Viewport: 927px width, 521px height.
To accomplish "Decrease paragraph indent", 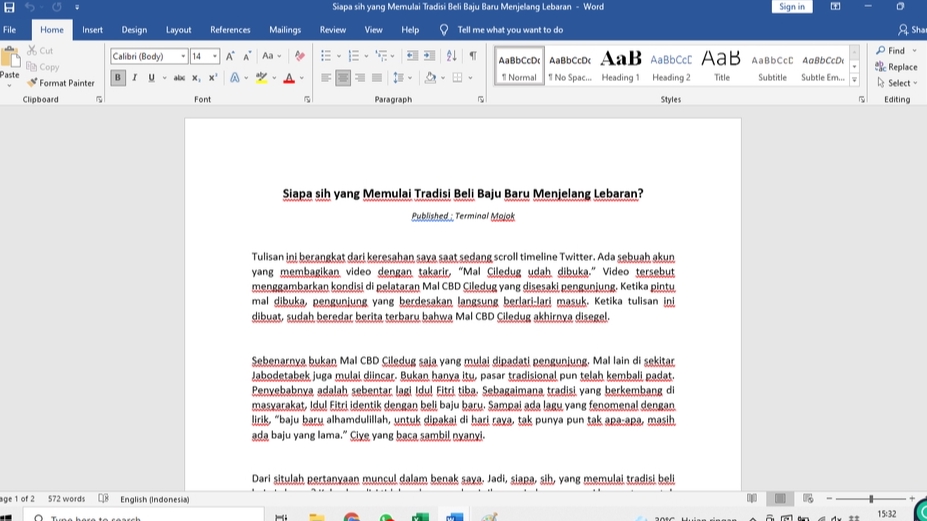I will (412, 56).
